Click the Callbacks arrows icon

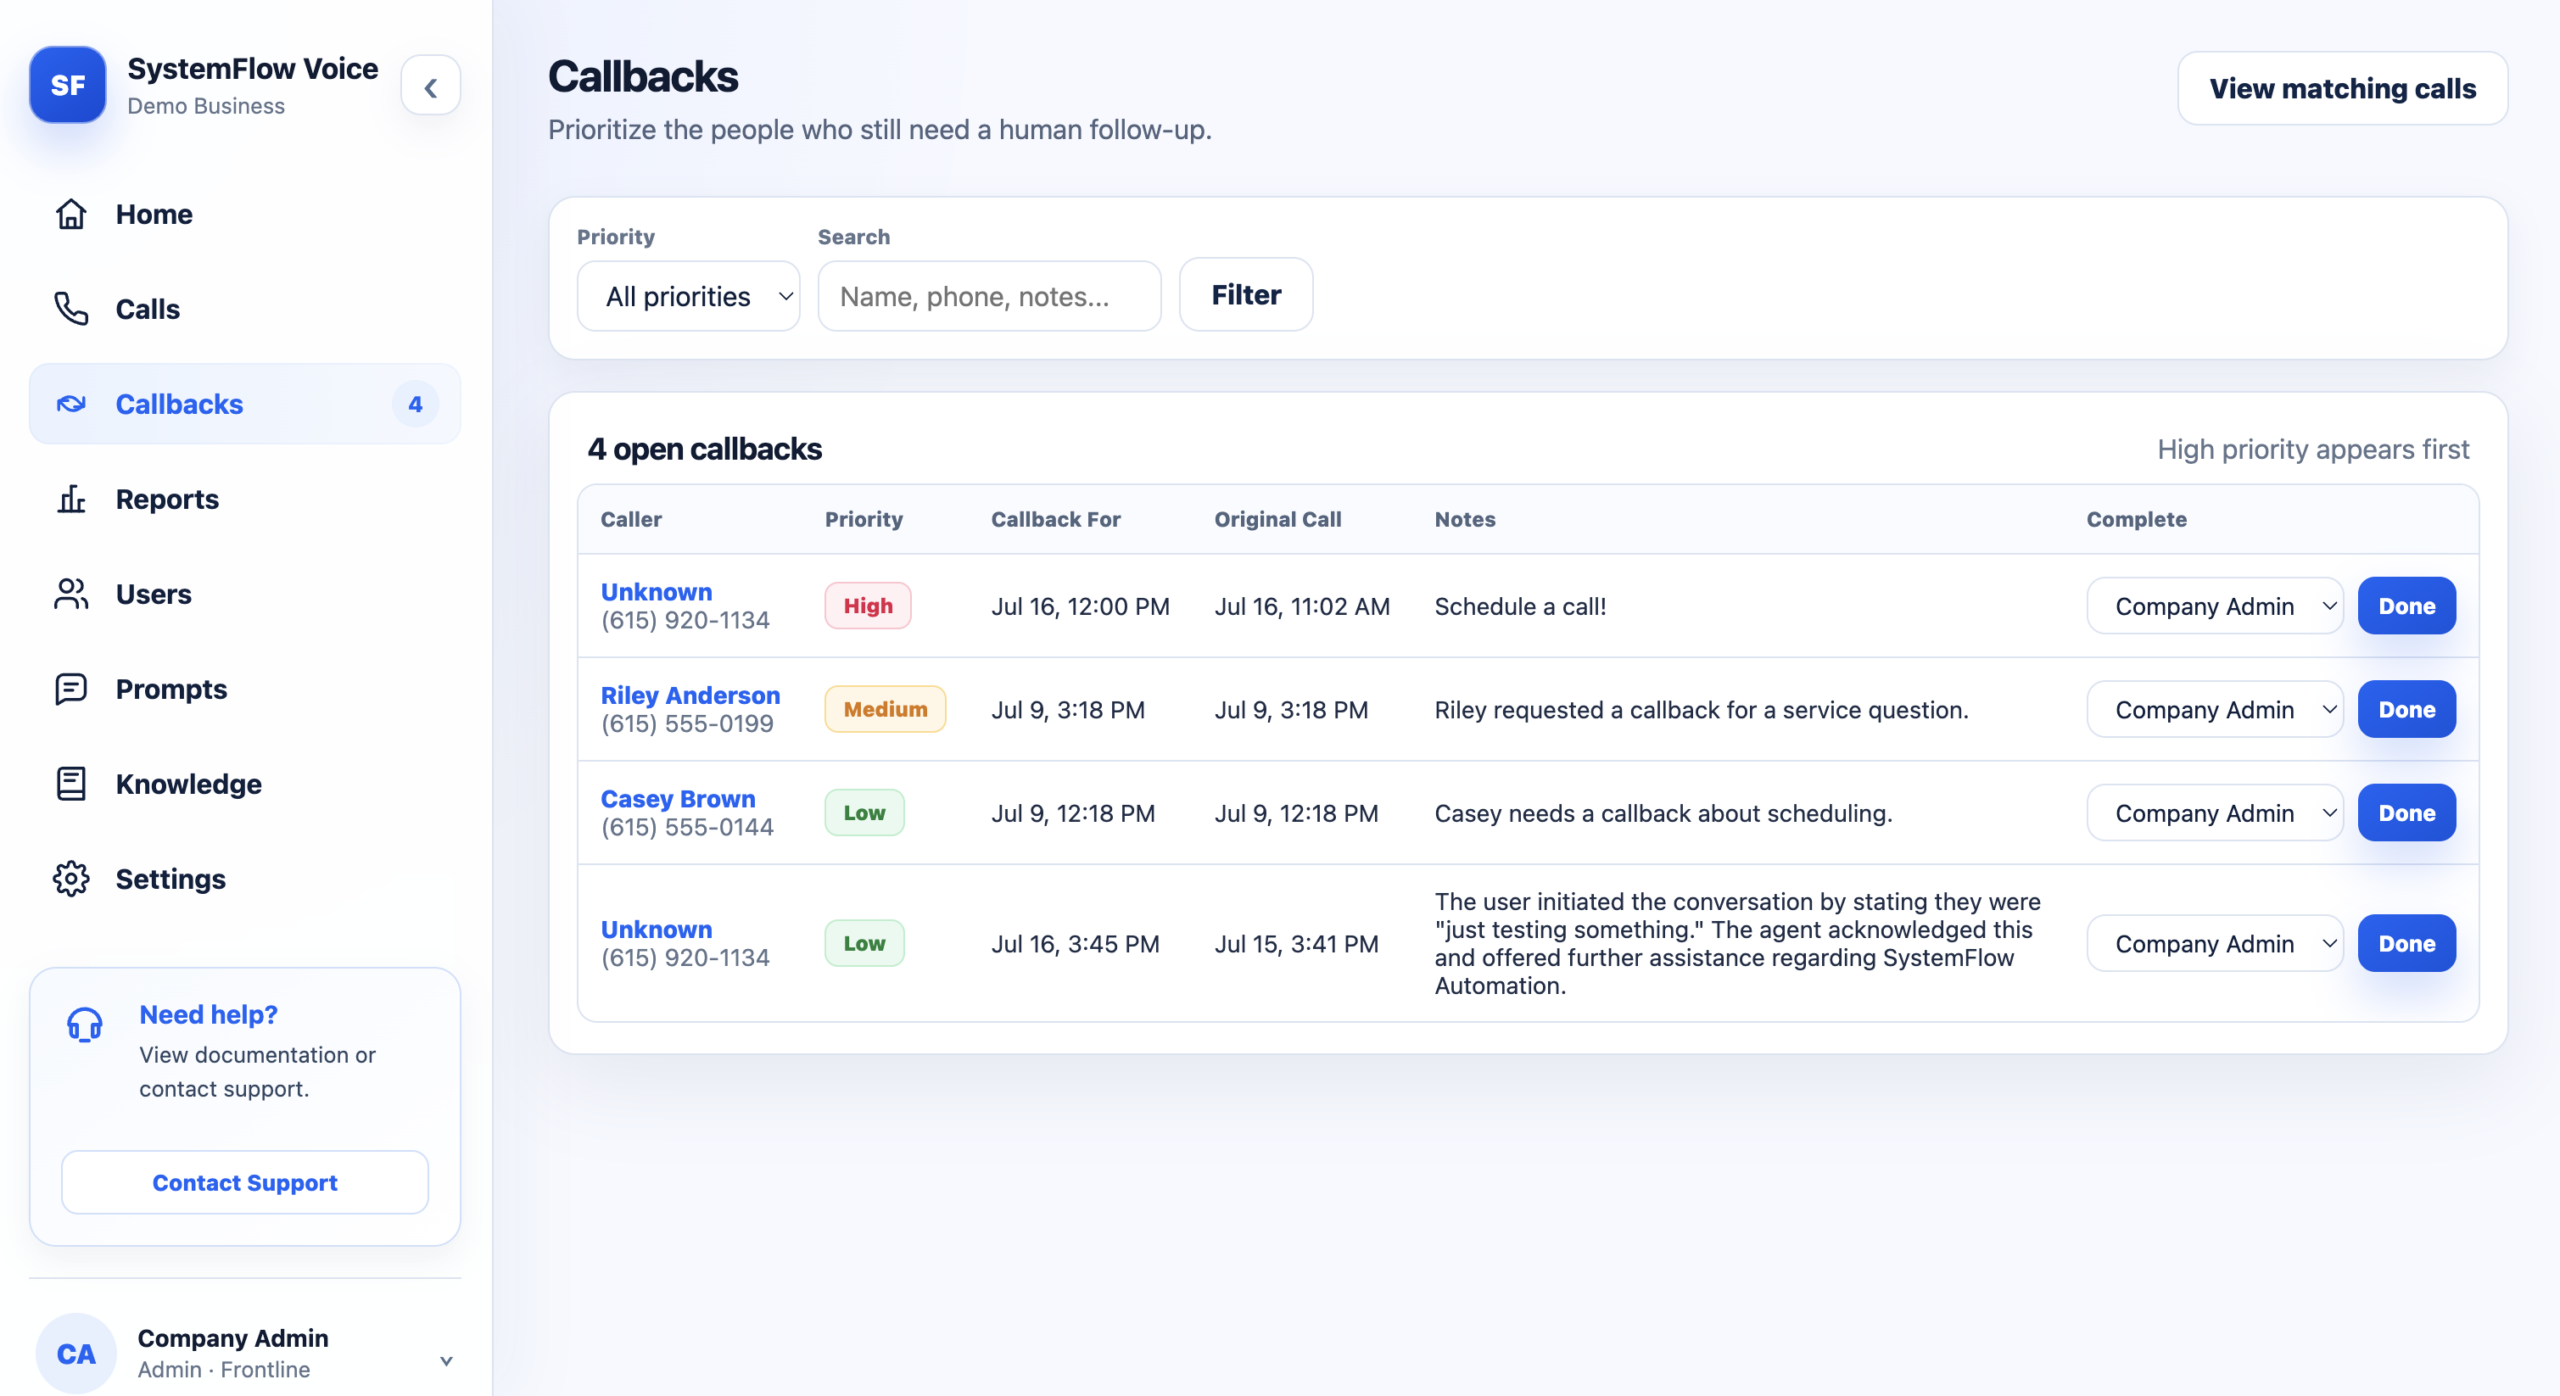tap(71, 404)
